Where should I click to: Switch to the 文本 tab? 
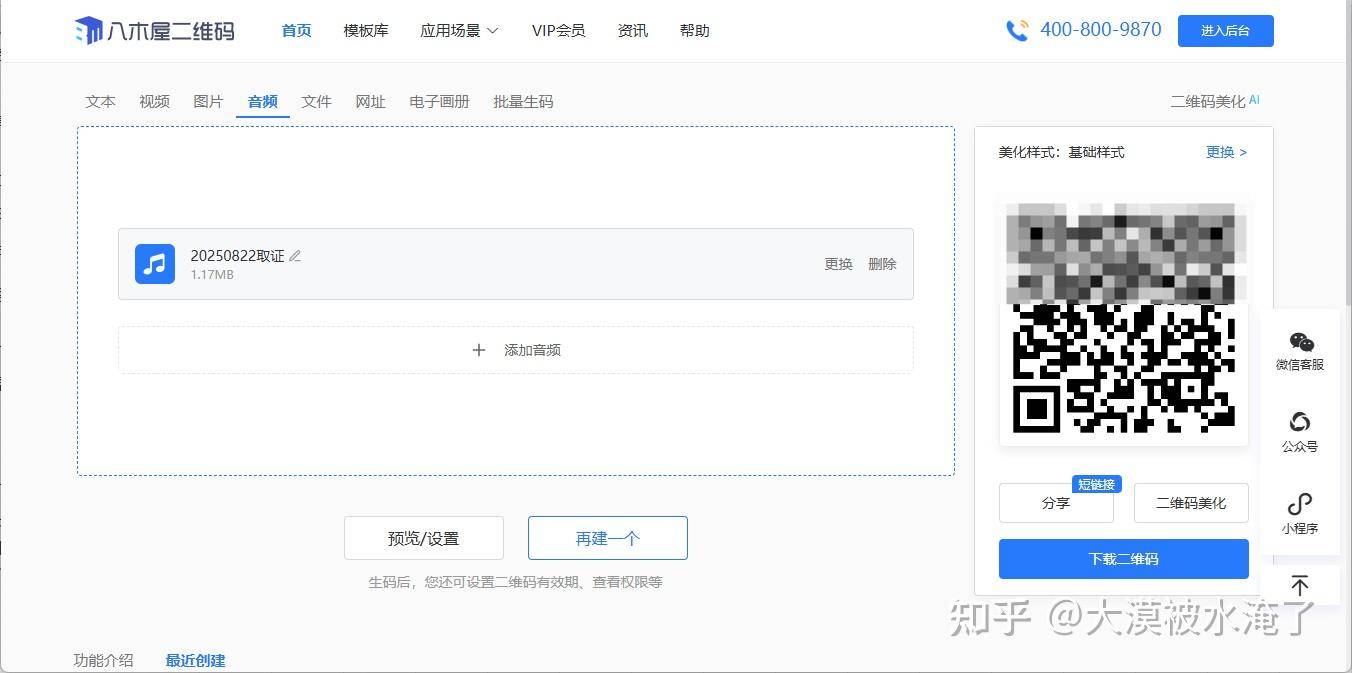click(101, 101)
